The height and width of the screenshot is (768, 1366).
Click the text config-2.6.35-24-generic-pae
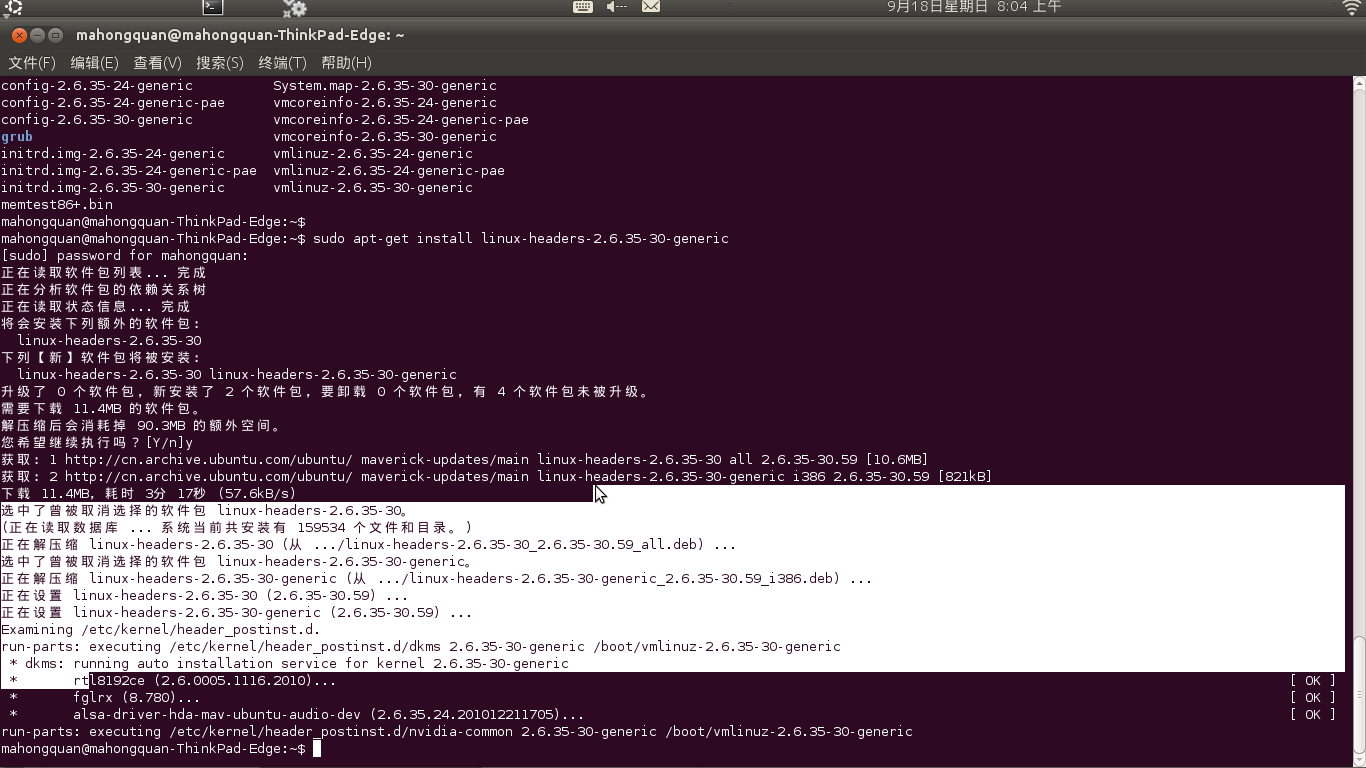[x=113, y=103]
